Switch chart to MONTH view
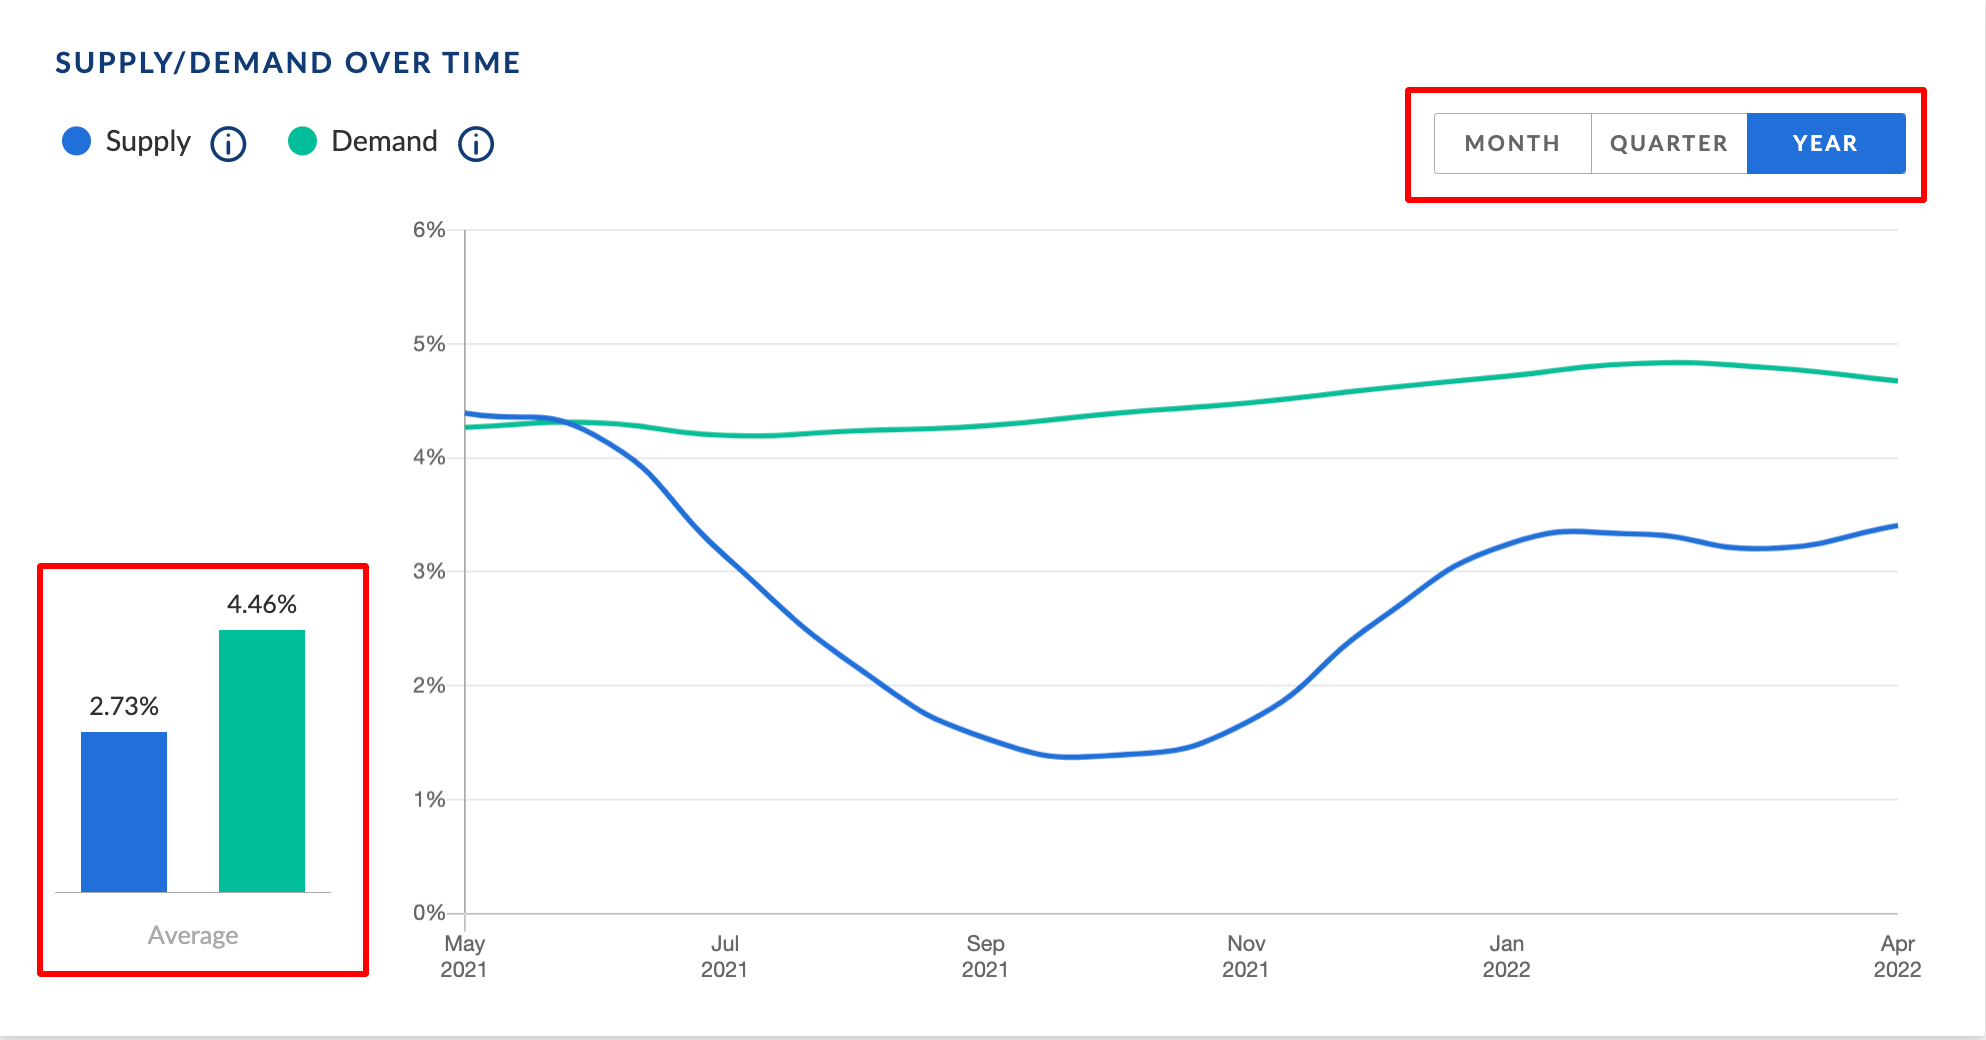 point(1512,143)
